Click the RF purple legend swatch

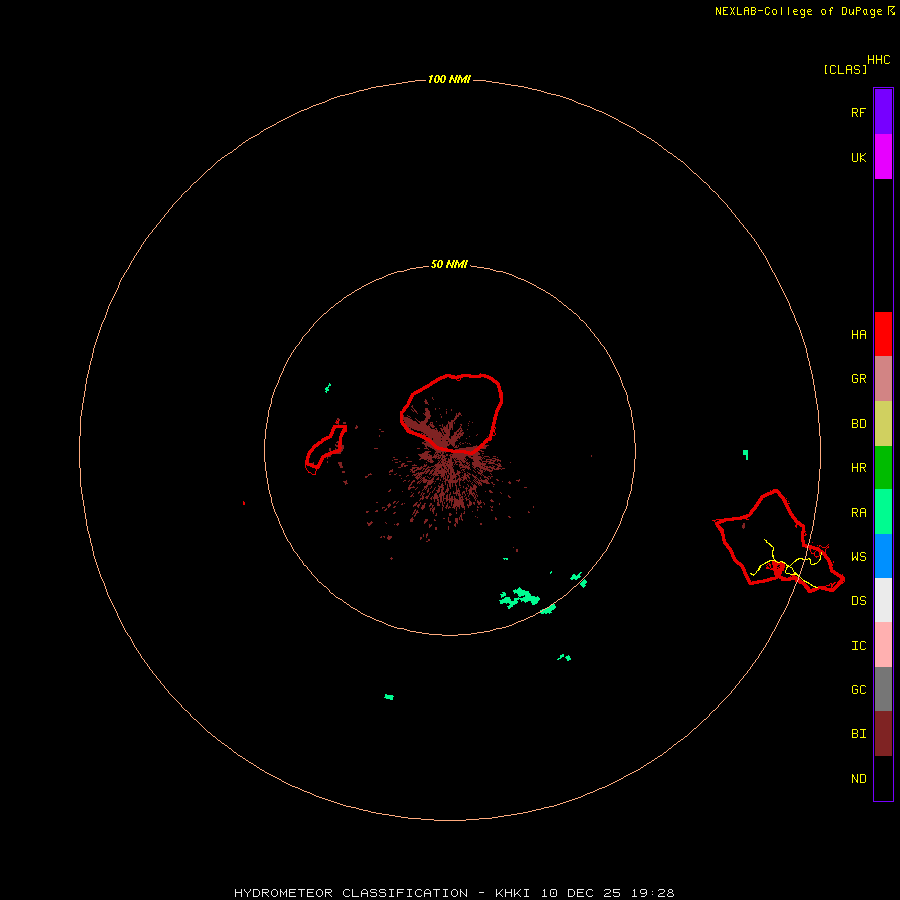tap(883, 112)
